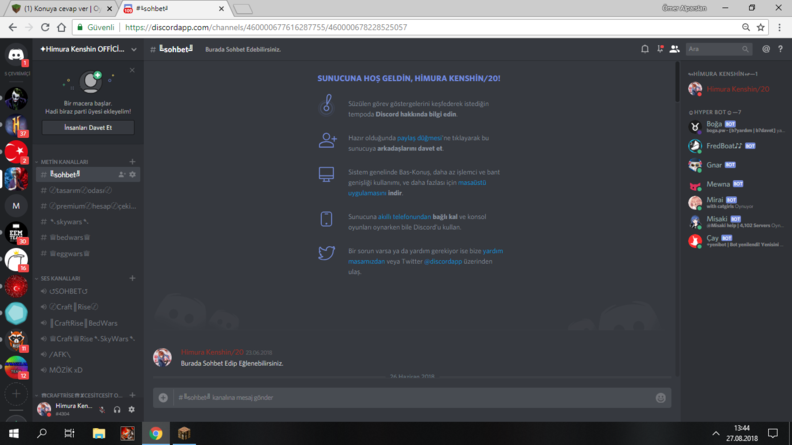Add a voice channel under SES KANALLARI
Viewport: 792px width, 445px height.
pyautogui.click(x=132, y=278)
